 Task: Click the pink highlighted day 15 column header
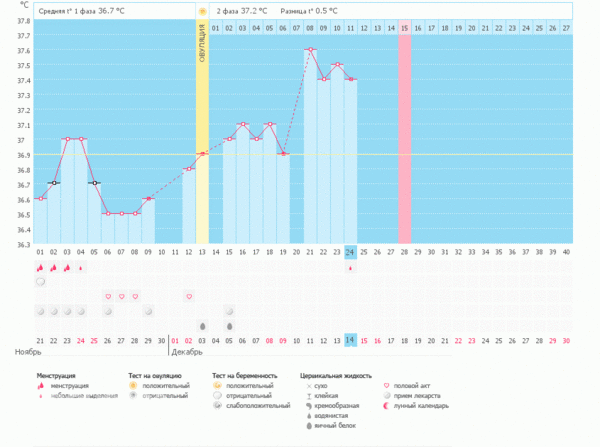coord(405,28)
